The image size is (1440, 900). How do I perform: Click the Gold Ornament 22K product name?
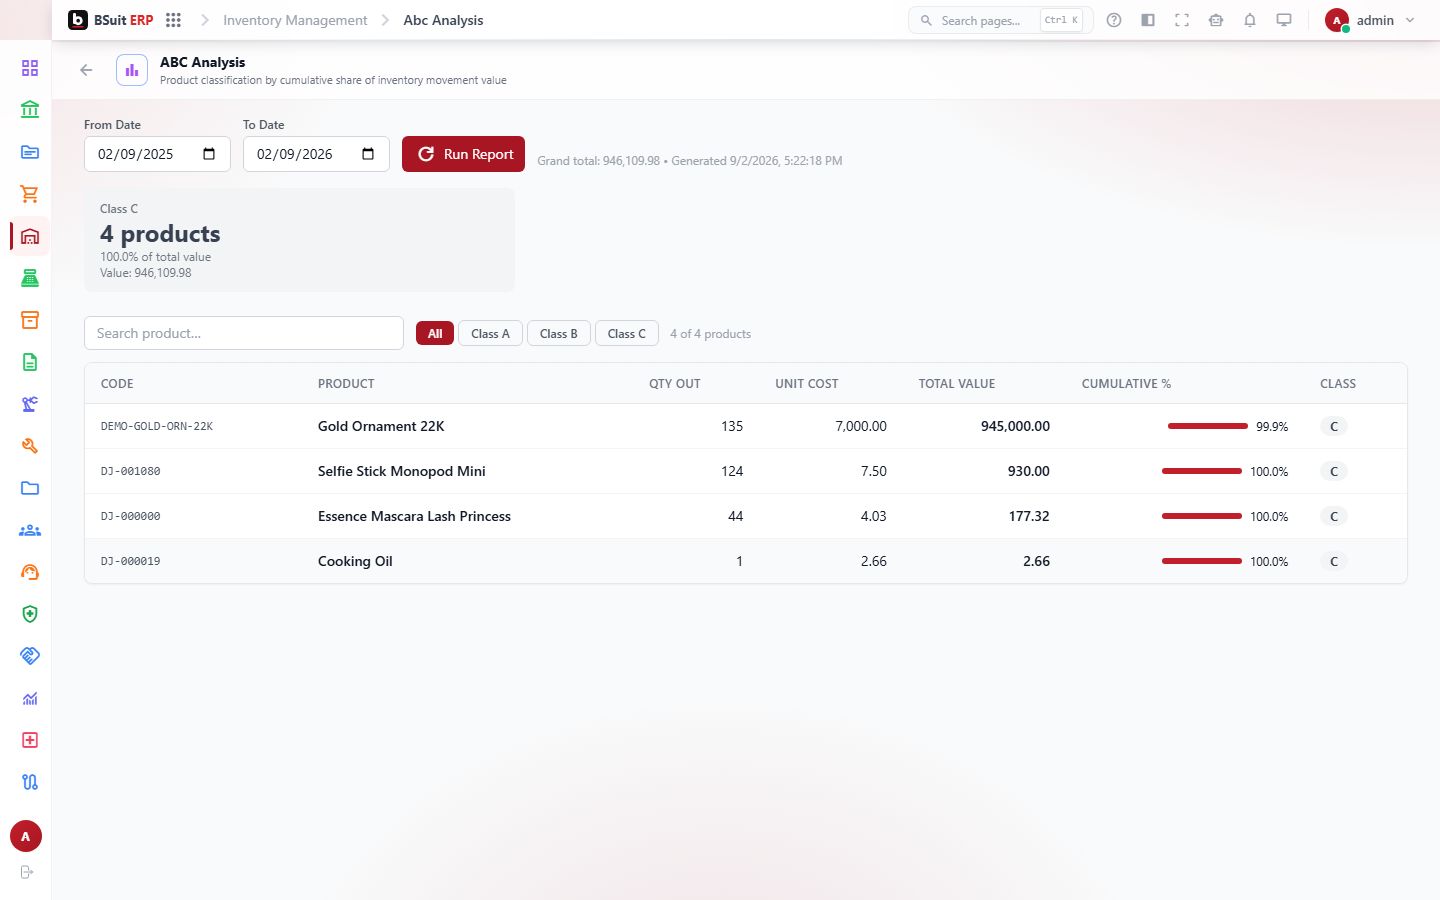click(x=381, y=426)
